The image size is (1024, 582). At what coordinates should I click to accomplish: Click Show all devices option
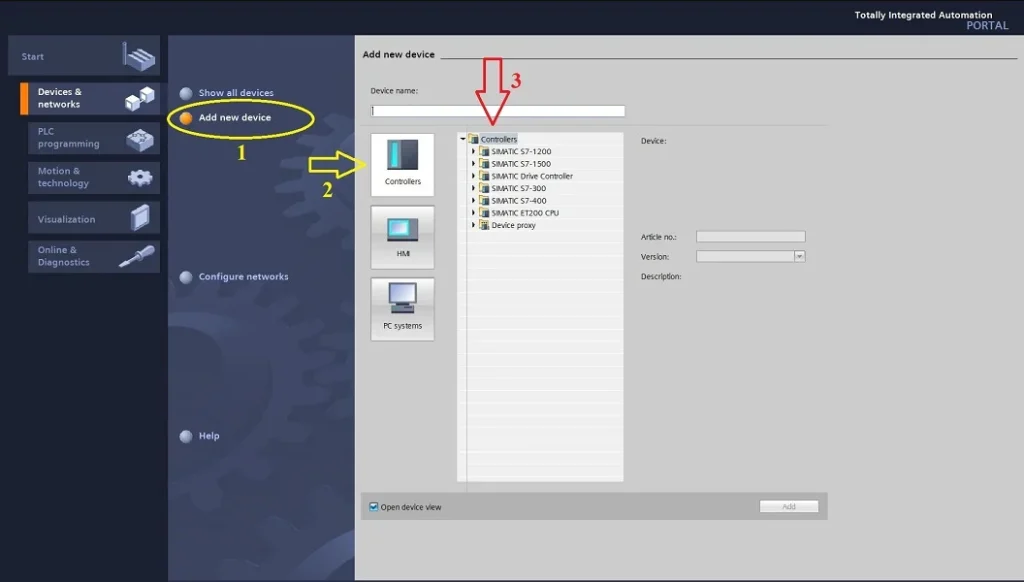click(x=235, y=93)
